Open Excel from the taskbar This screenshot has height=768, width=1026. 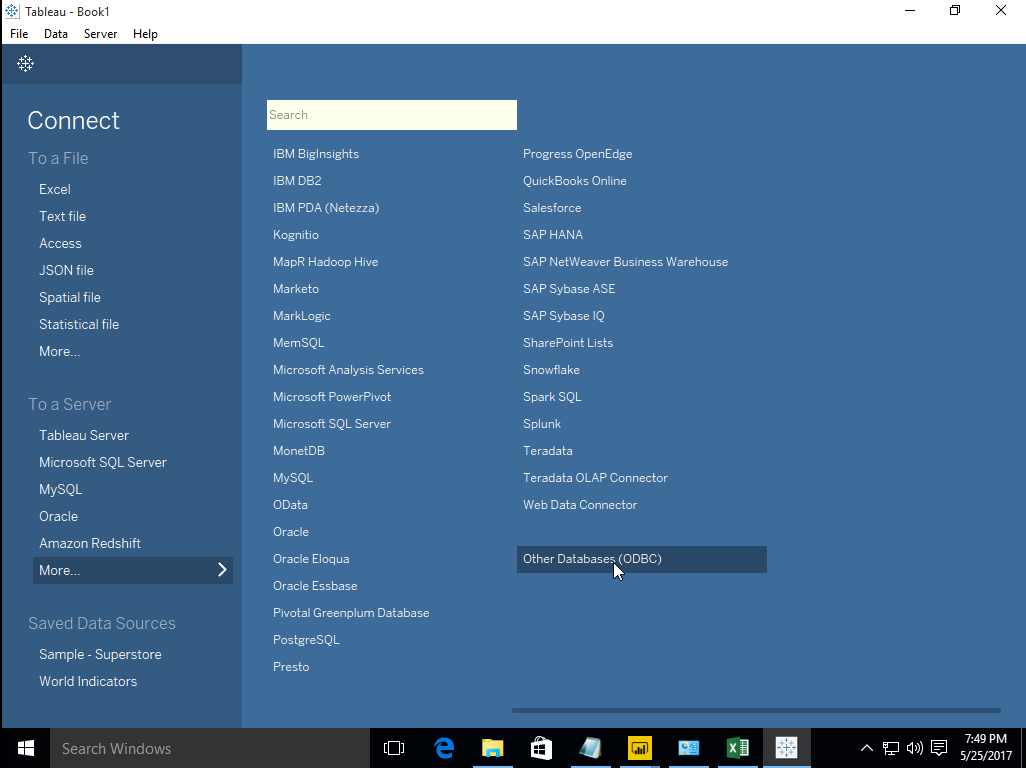click(x=737, y=748)
